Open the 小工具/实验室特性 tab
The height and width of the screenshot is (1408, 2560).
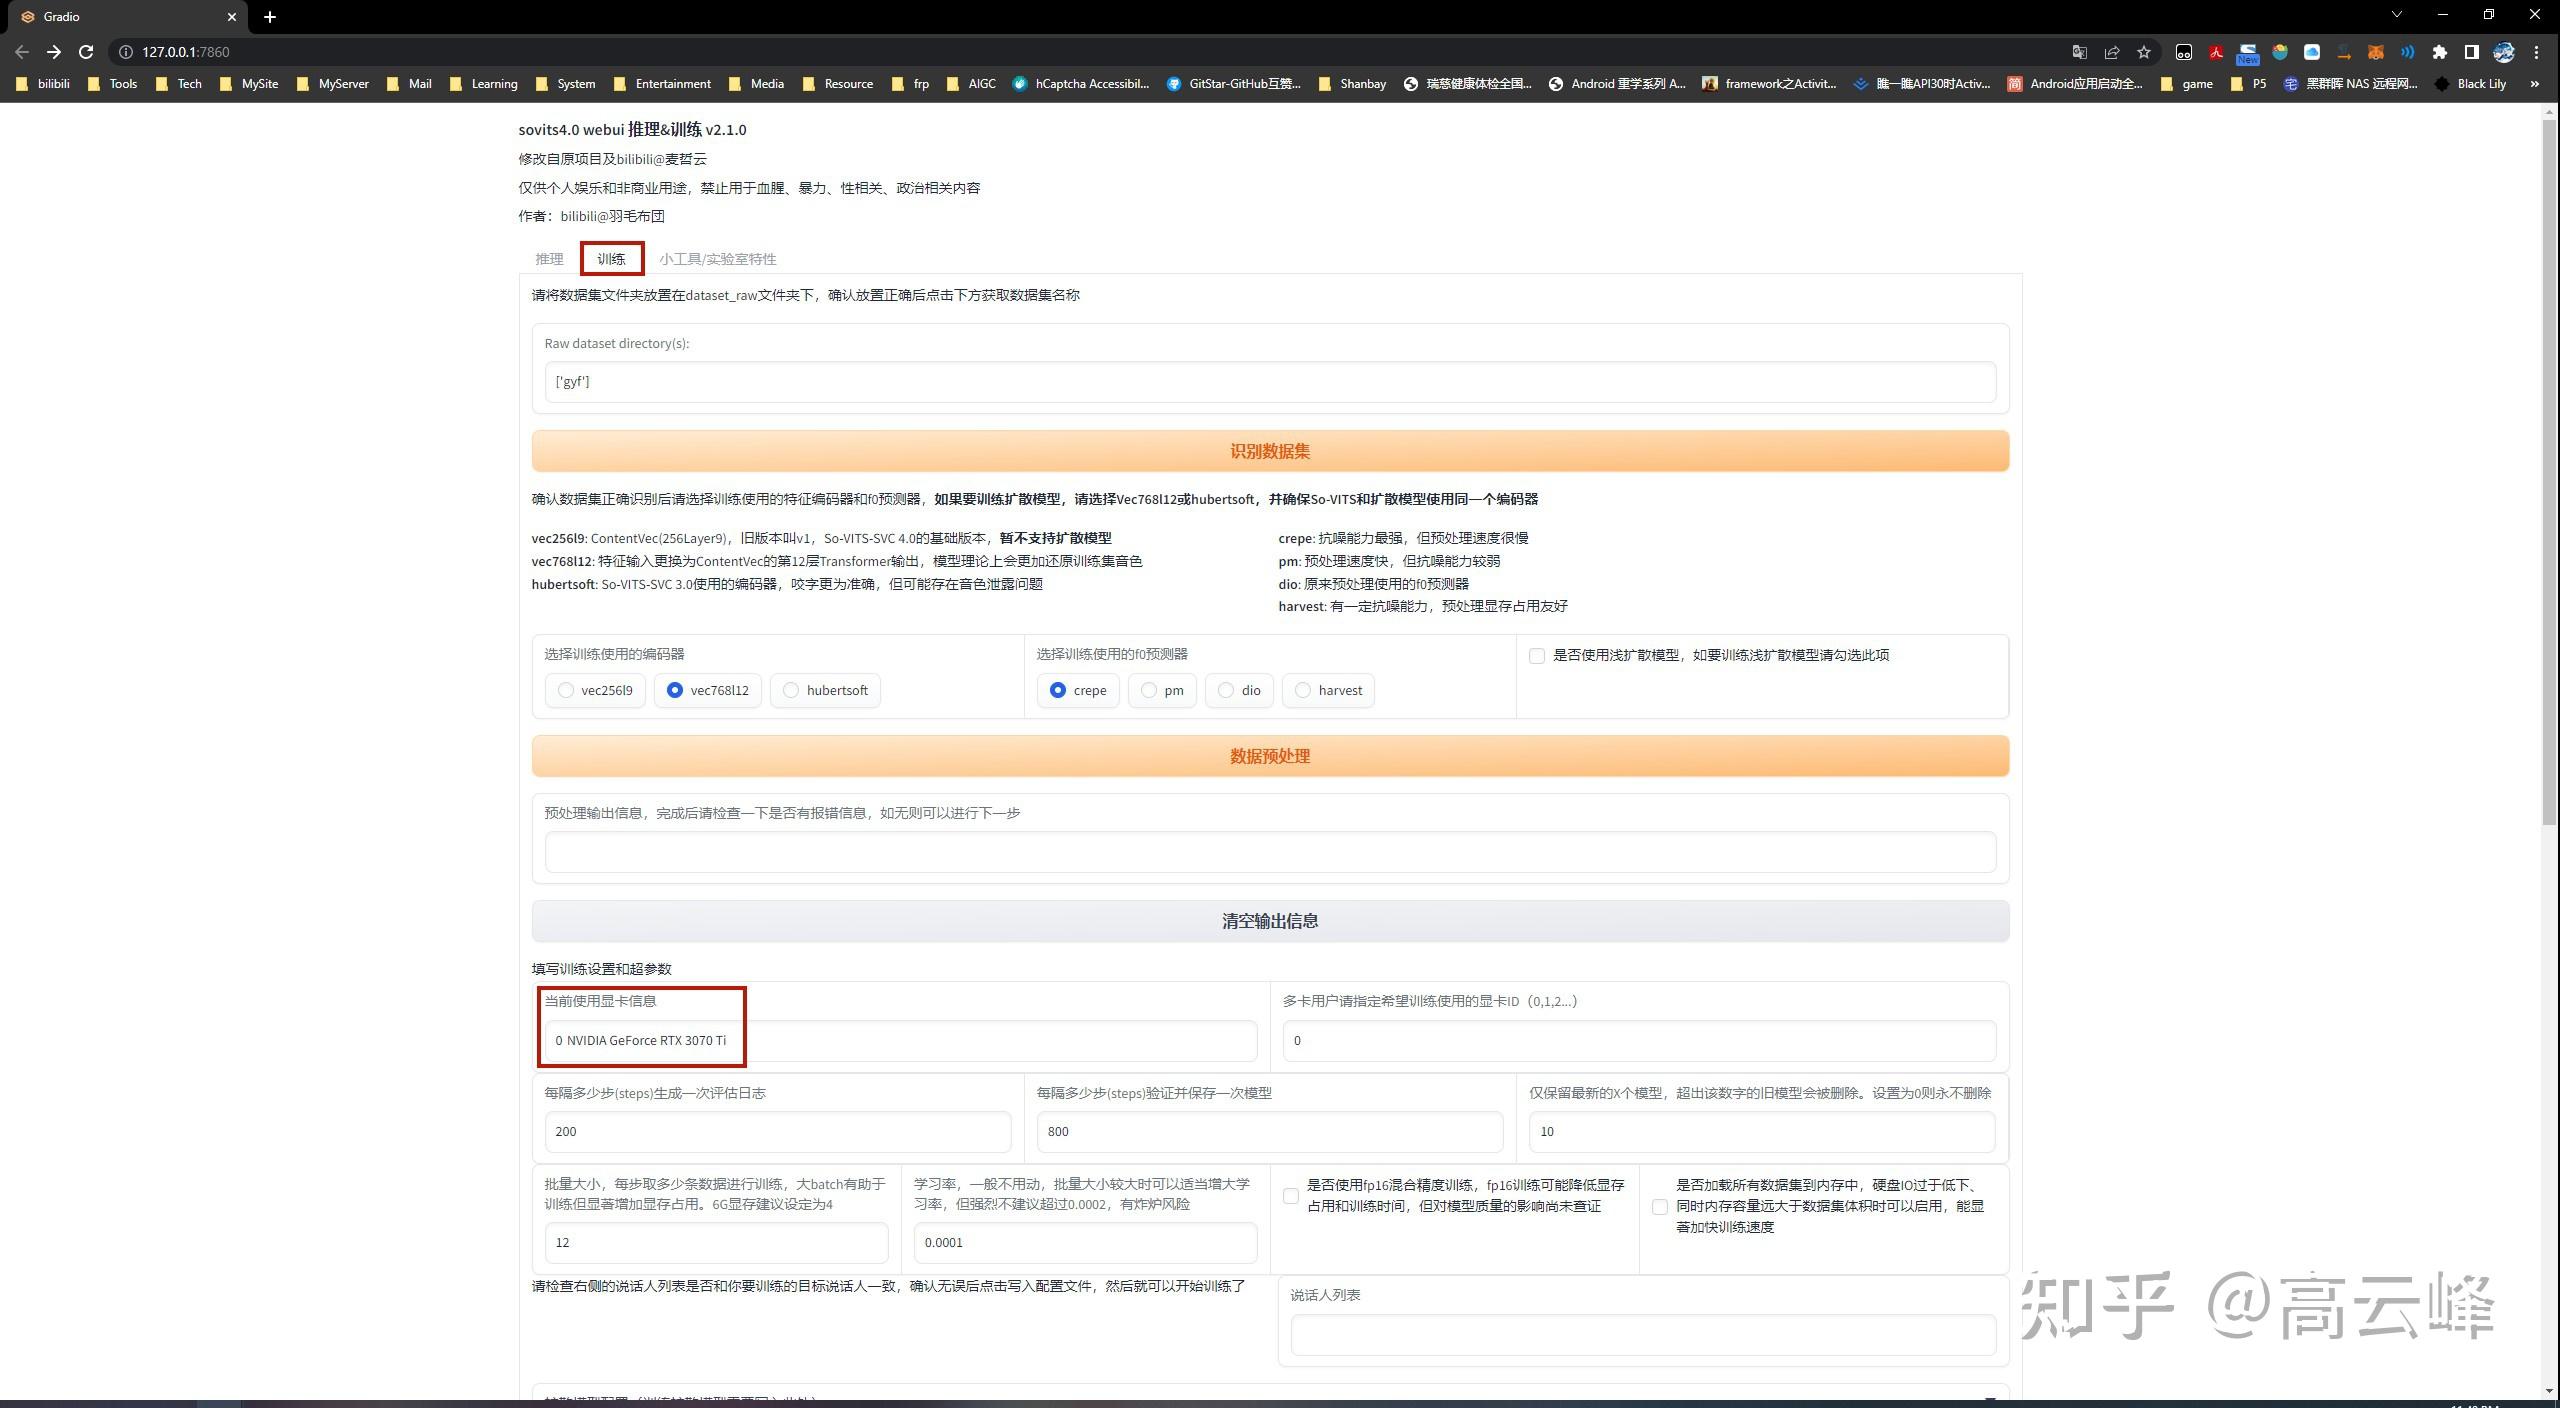coord(717,259)
